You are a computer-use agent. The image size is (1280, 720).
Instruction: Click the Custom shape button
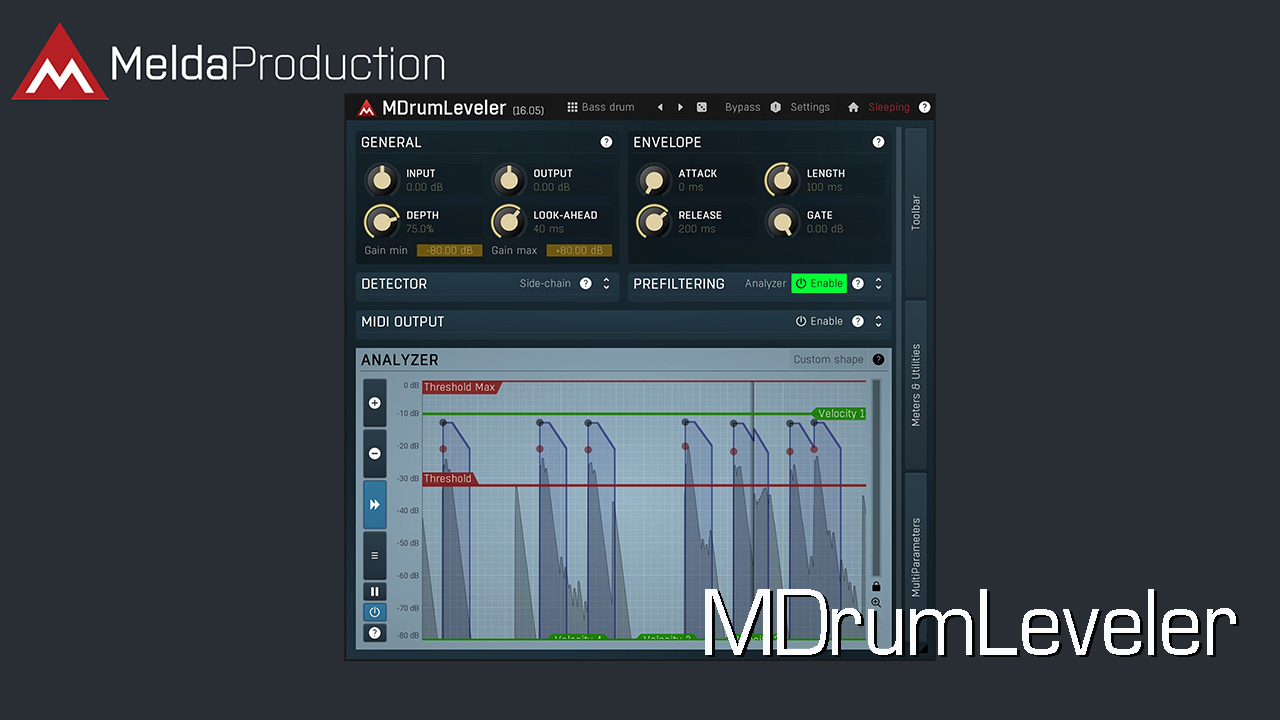[x=828, y=360]
